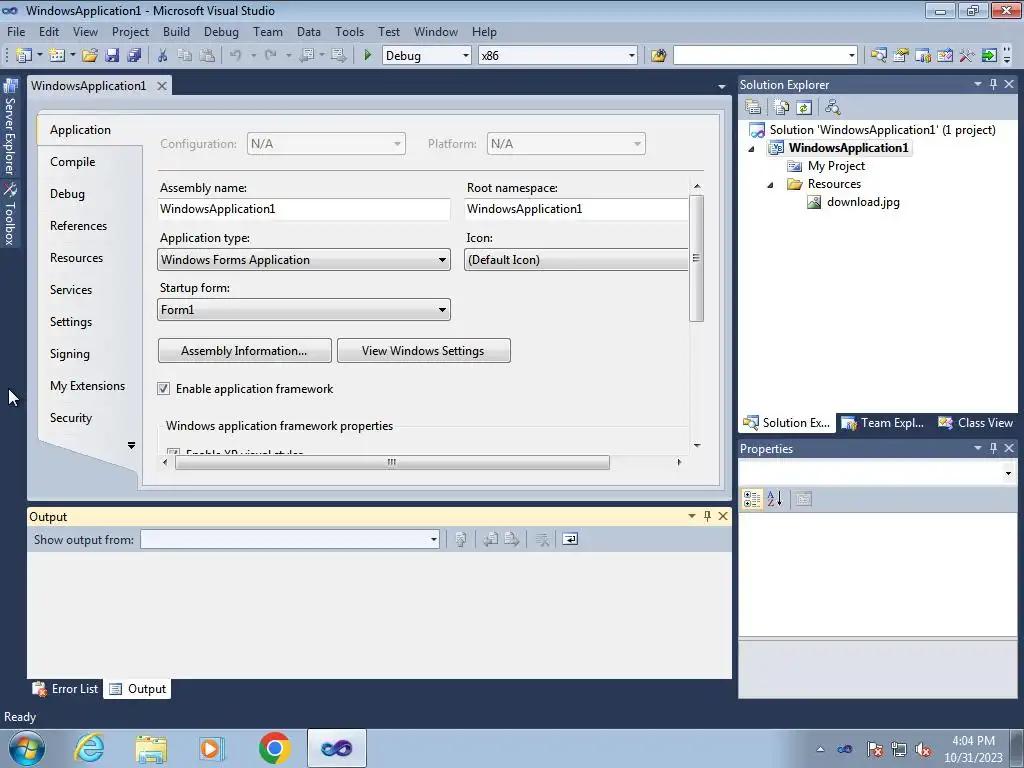1024x768 pixels.
Task: Click Categorized view icon in Properties panel
Action: [752, 500]
